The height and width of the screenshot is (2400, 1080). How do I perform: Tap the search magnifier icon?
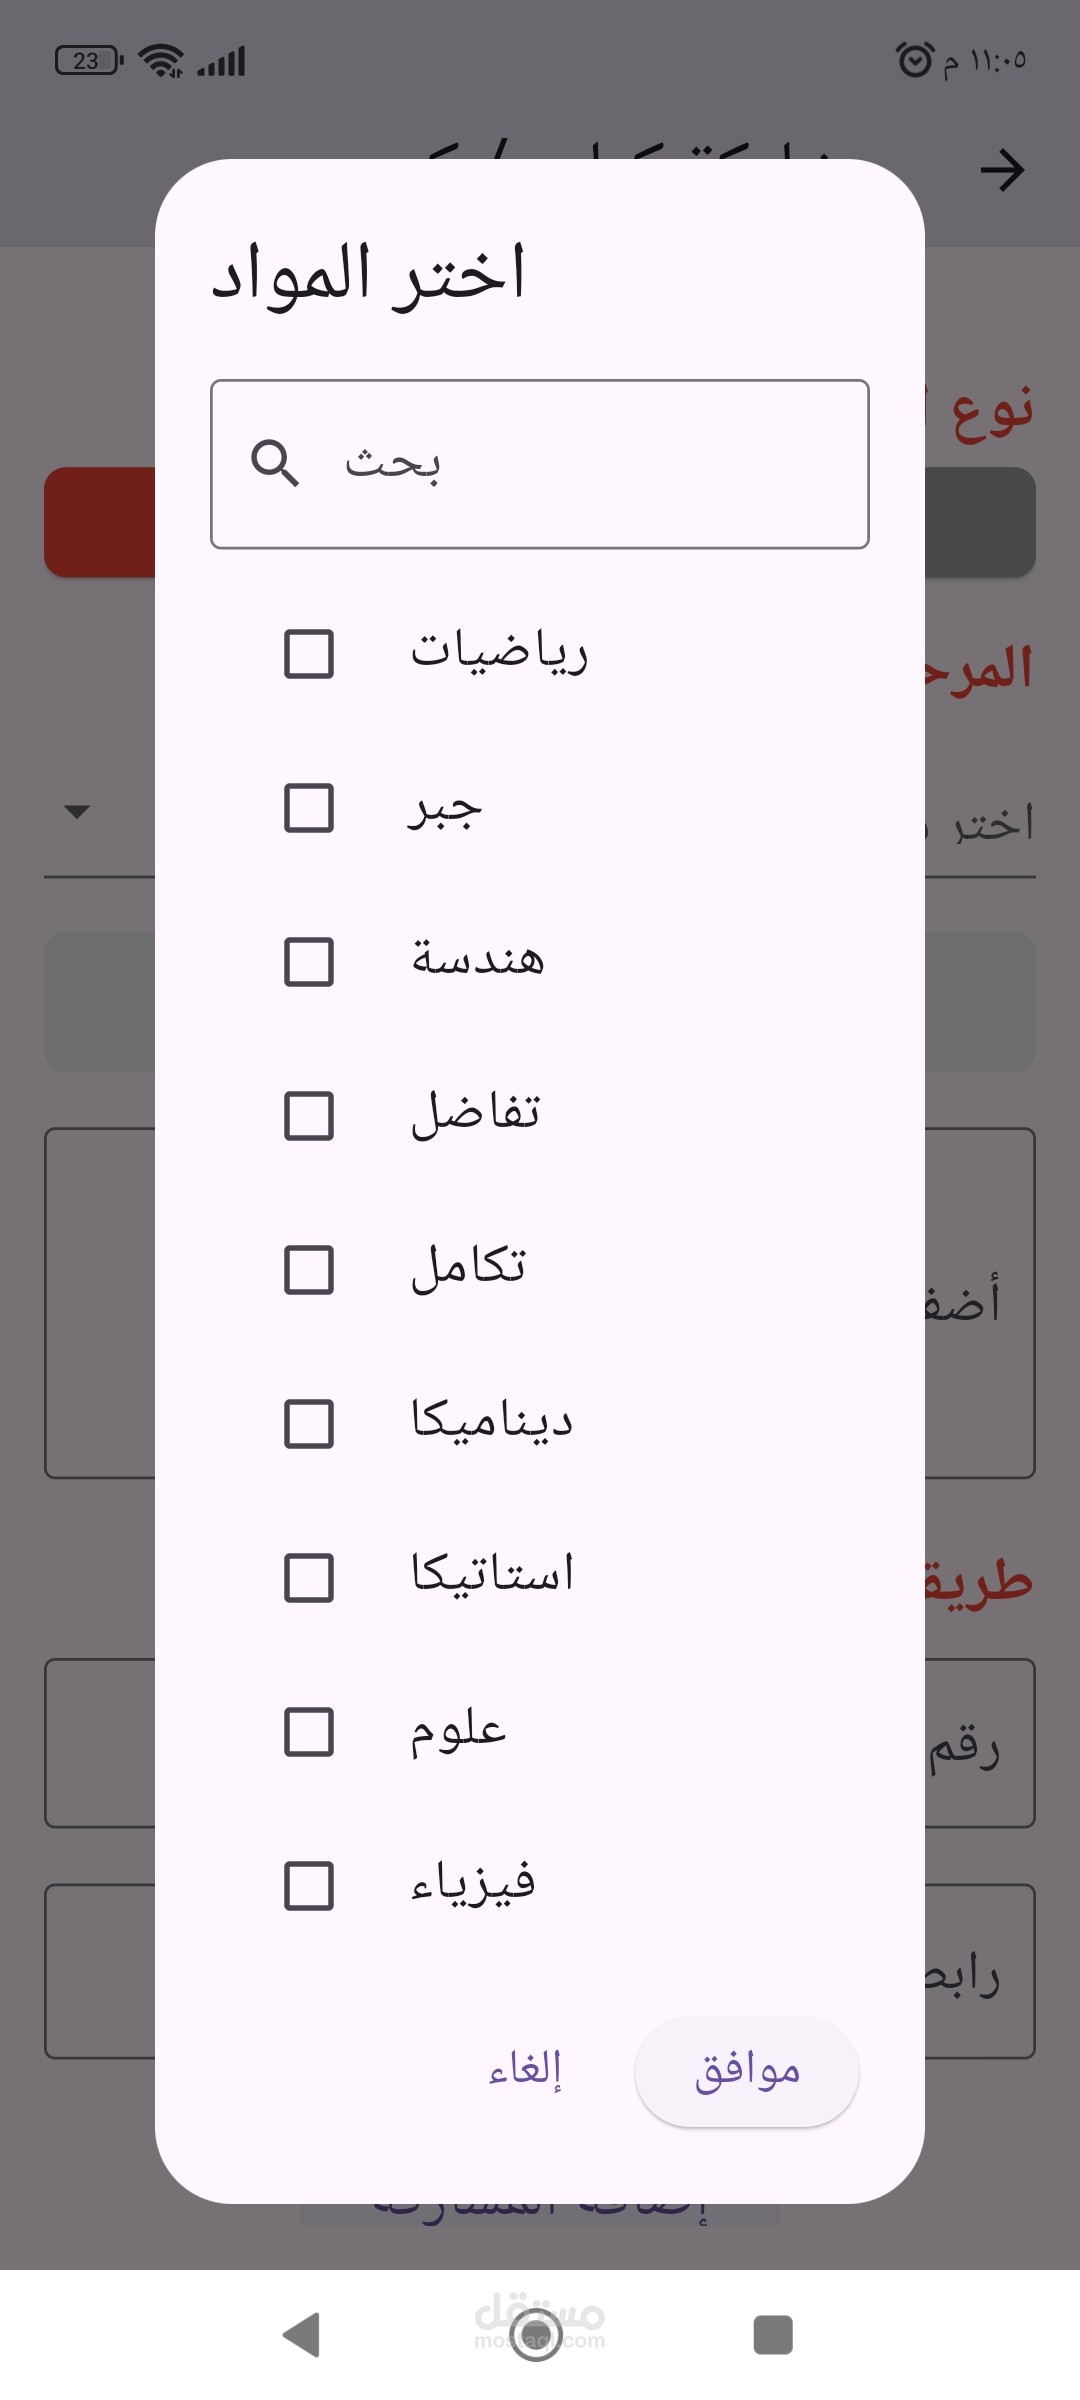pos(275,463)
